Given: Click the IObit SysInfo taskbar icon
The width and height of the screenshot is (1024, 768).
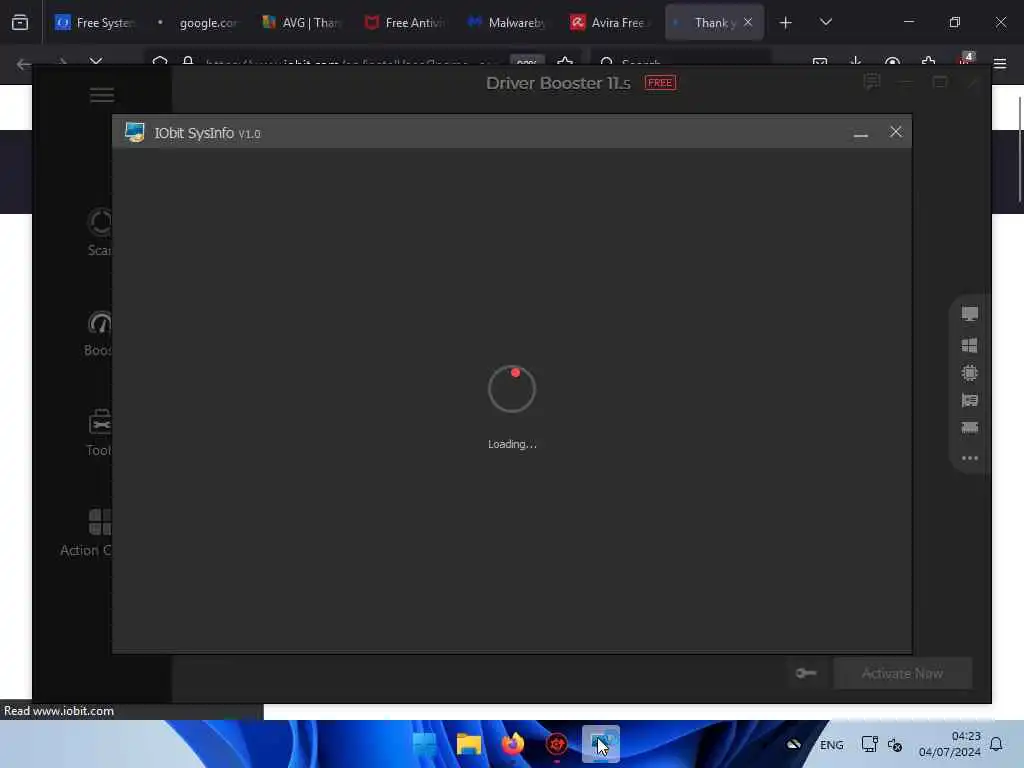Looking at the screenshot, I should point(601,744).
